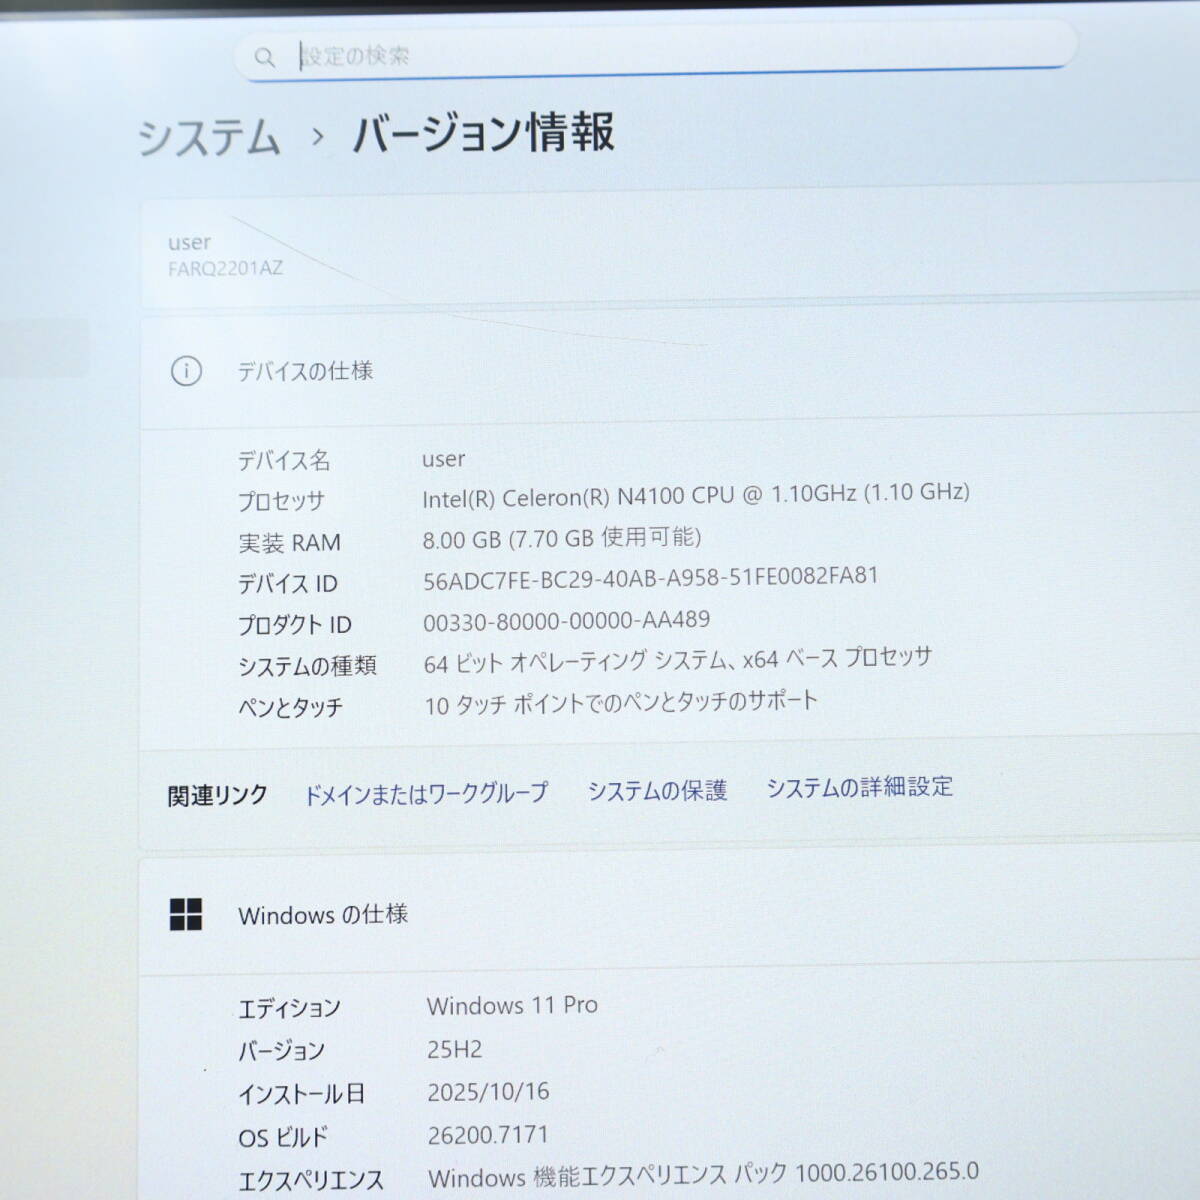
Task: Click the エディション label
Action: tap(289, 1008)
